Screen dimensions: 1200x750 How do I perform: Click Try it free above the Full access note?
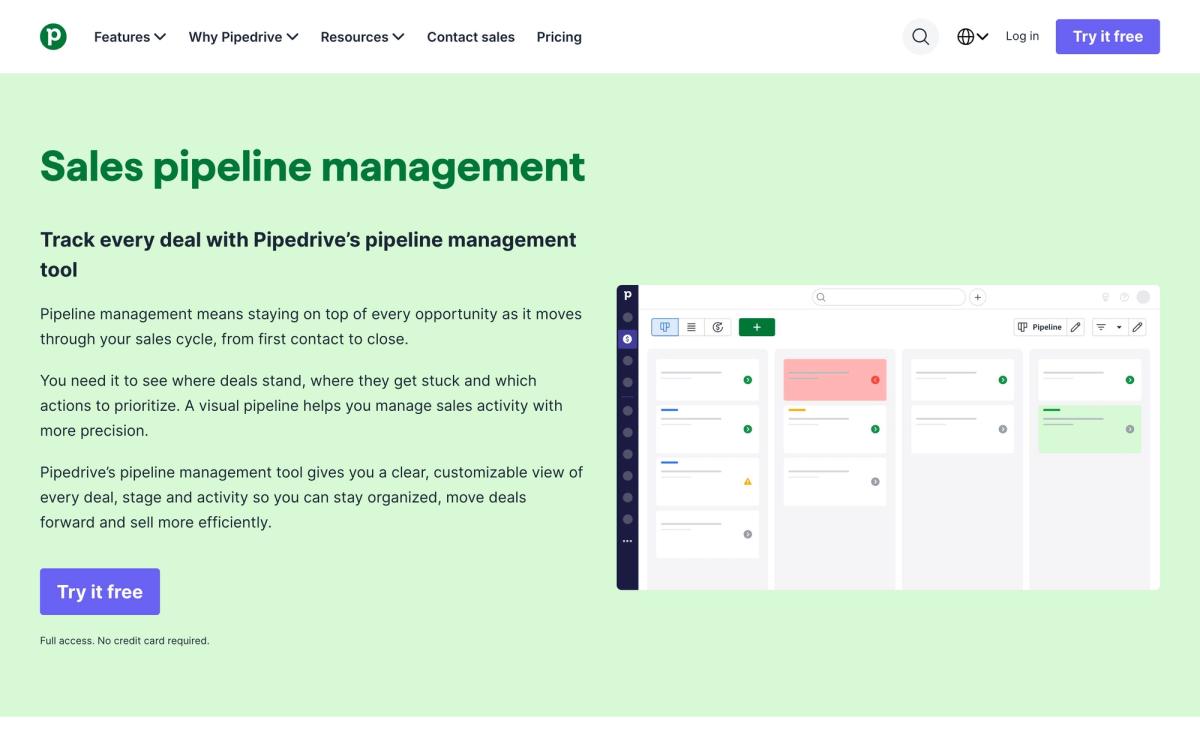(x=100, y=592)
